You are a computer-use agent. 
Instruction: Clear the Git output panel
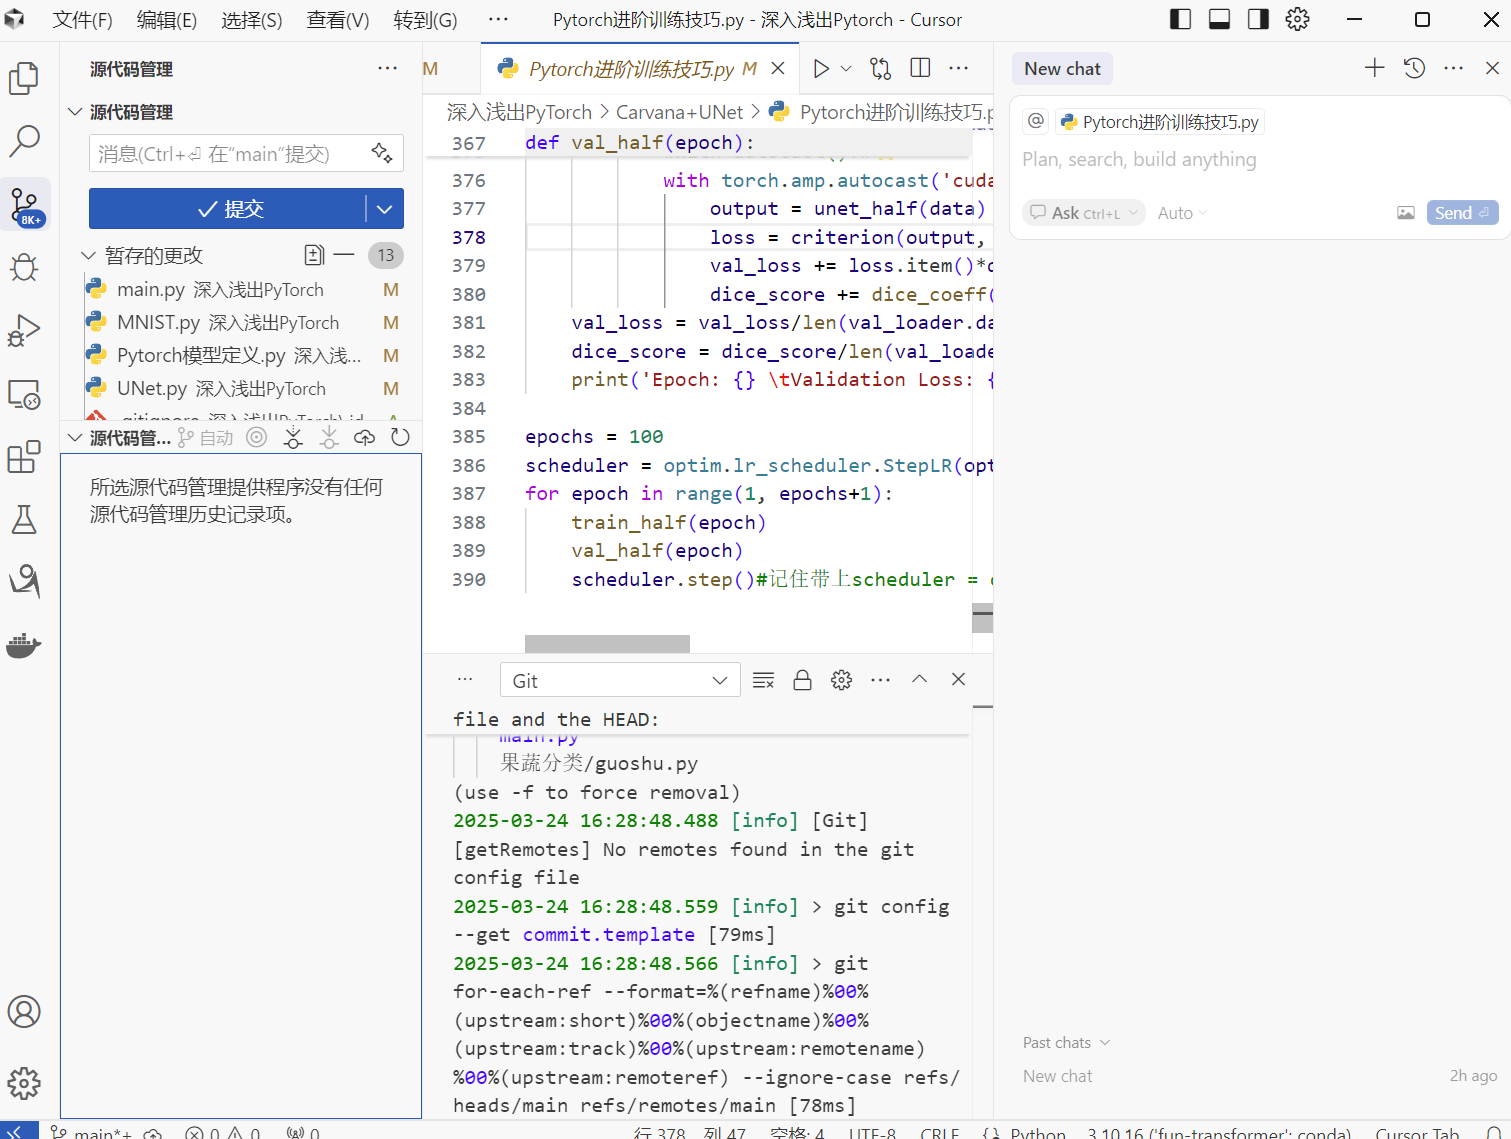pyautogui.click(x=763, y=680)
